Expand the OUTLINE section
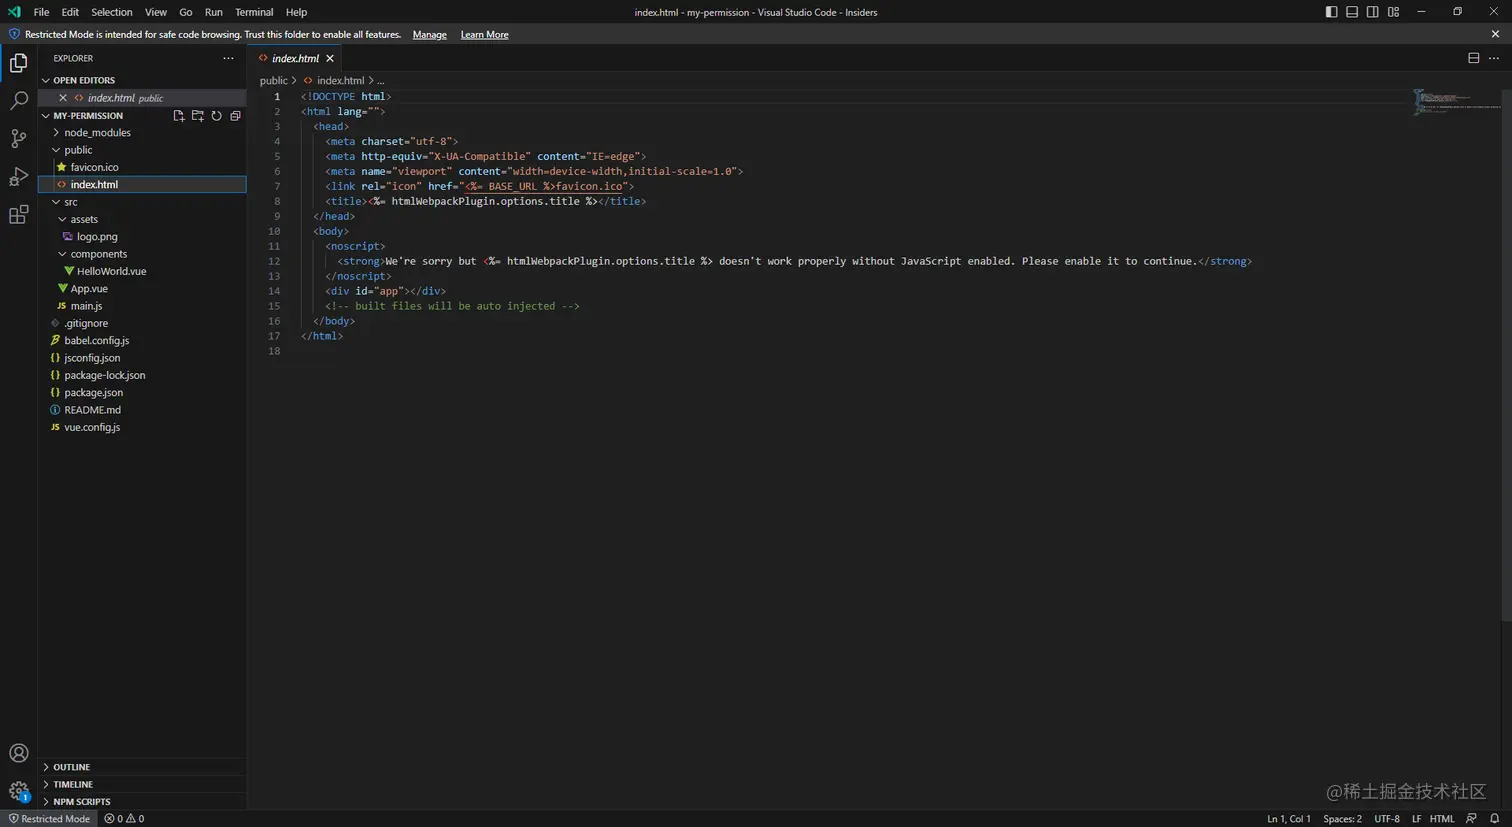The width and height of the screenshot is (1512, 827). tap(142, 767)
